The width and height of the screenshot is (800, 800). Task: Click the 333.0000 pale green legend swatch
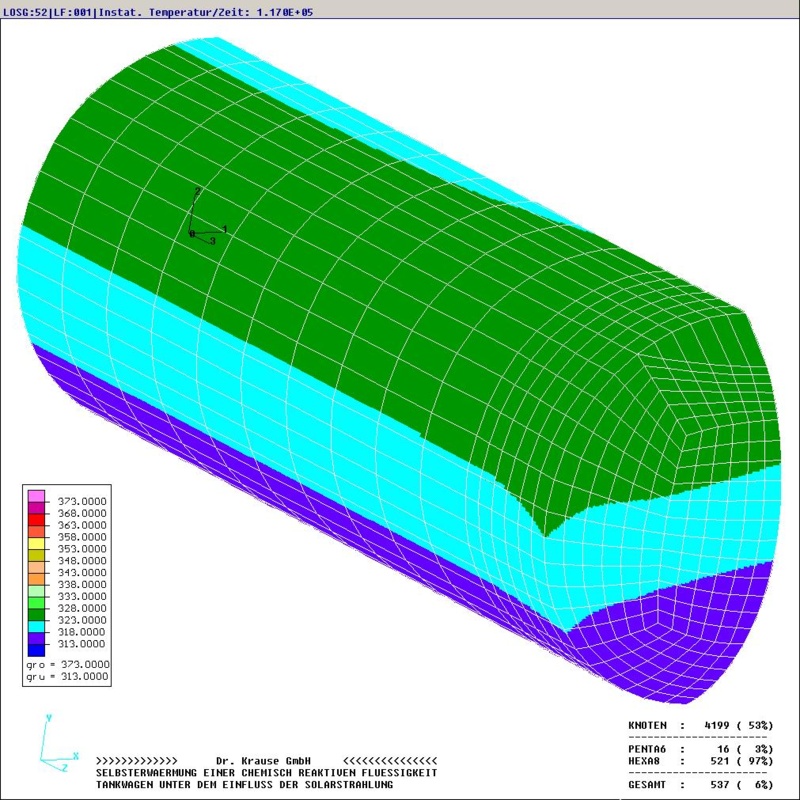point(36,591)
